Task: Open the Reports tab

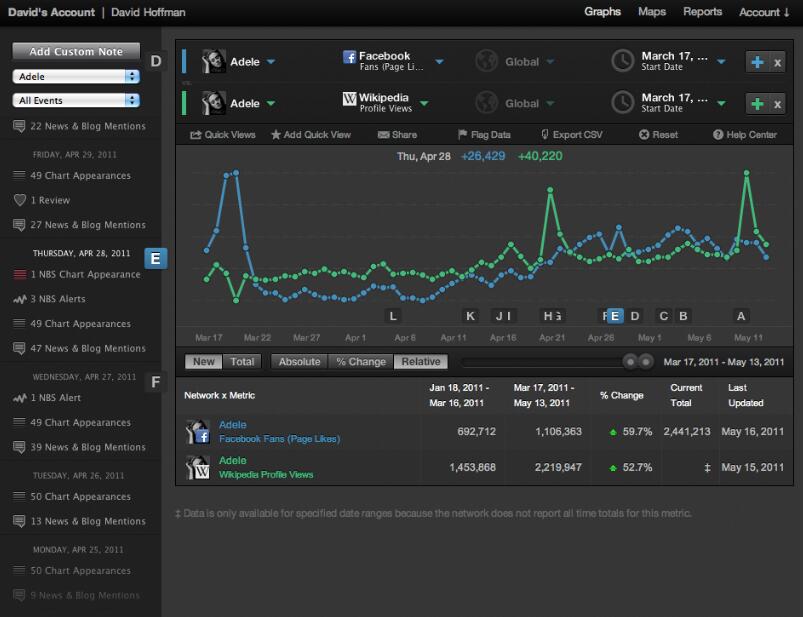Action: [x=702, y=12]
